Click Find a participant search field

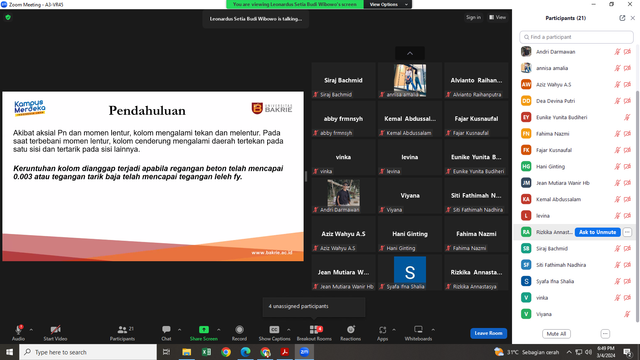[576, 37]
